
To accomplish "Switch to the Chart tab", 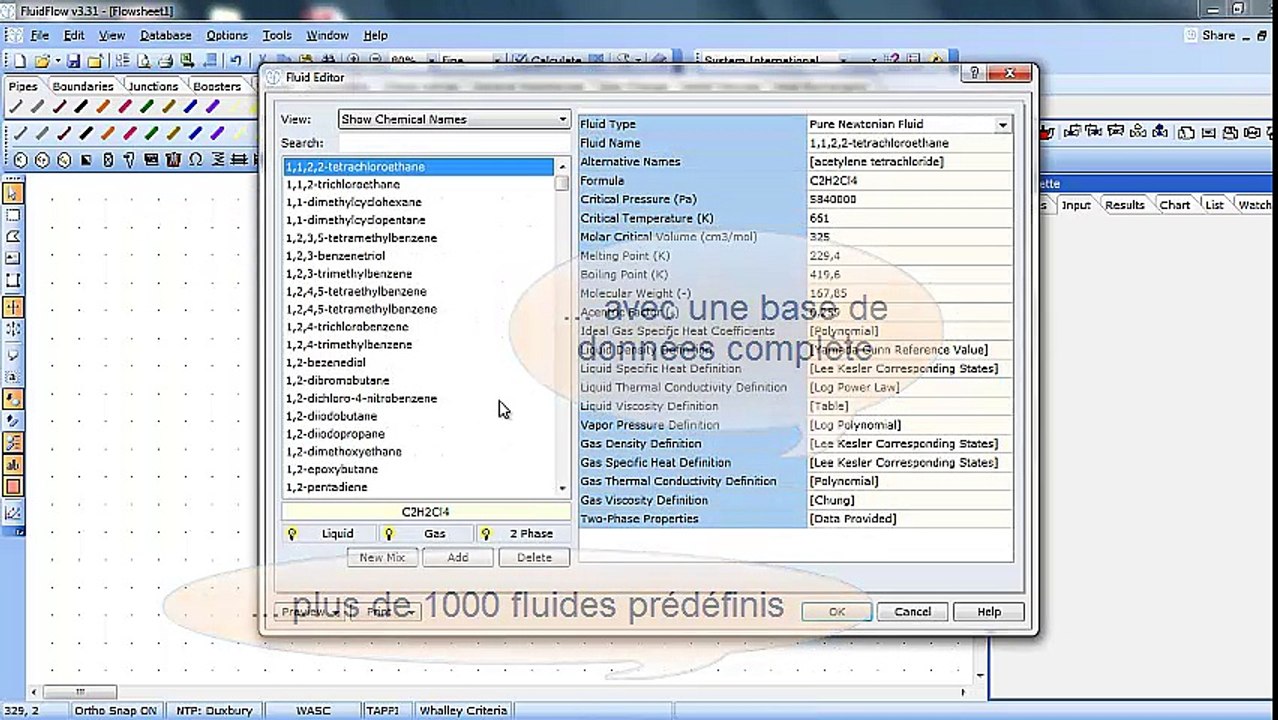I will pyautogui.click(x=1174, y=205).
